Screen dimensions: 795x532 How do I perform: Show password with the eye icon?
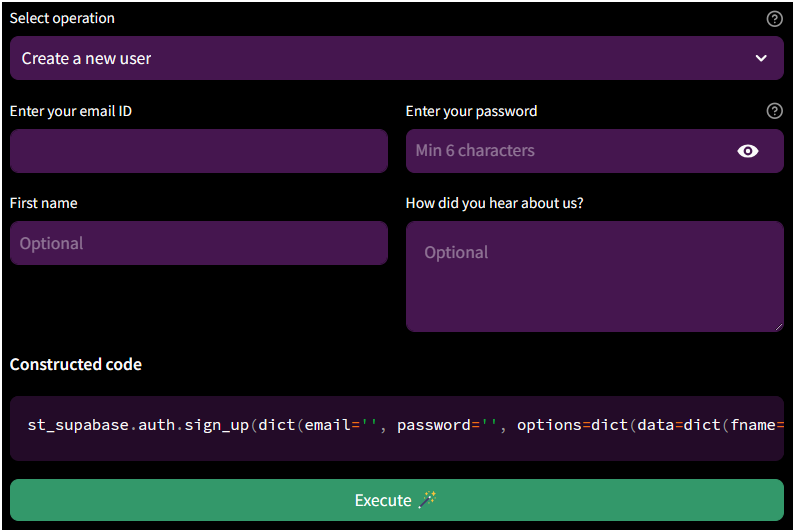[x=748, y=151]
